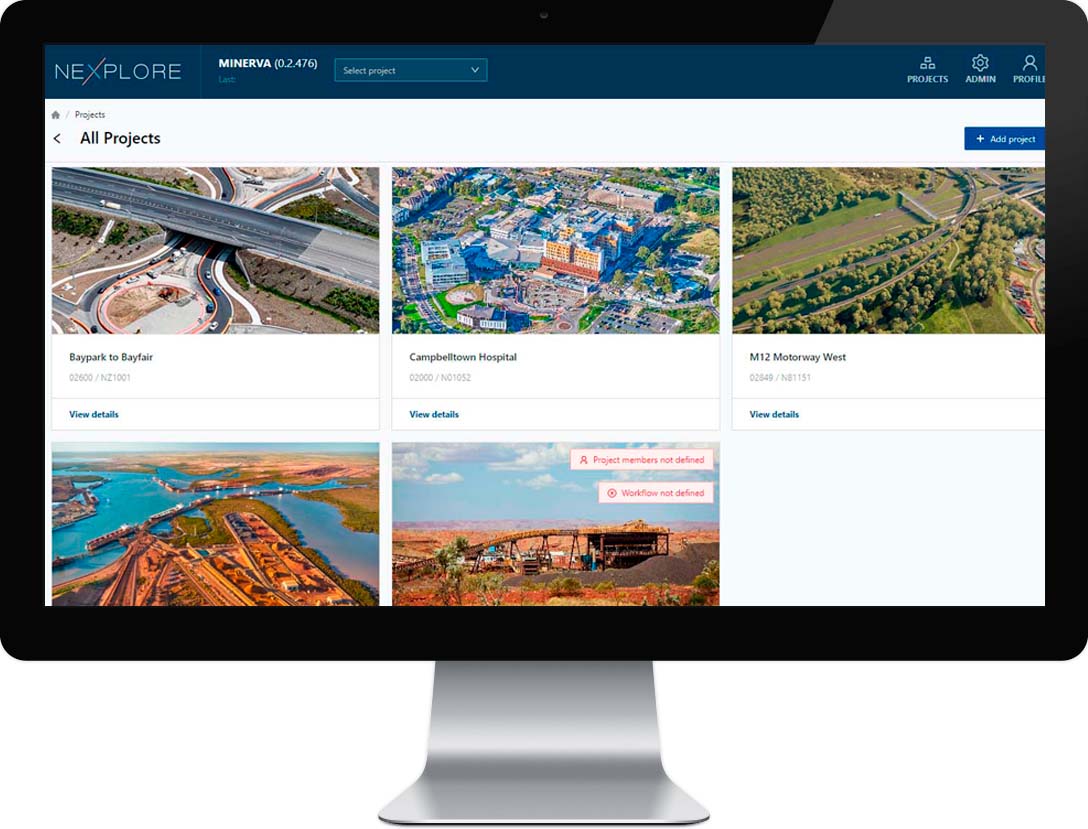Click the Project members not defined badge
Image resolution: width=1088 pixels, height=829 pixels.
coord(642,460)
